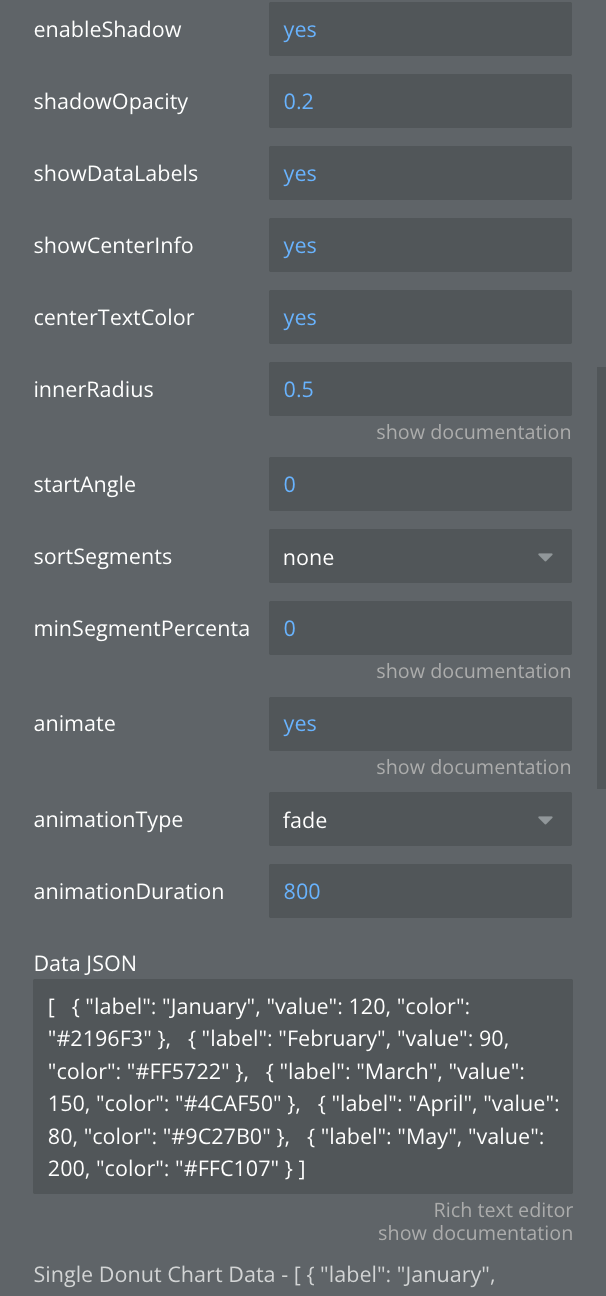
Task: Toggle the showDataLabels yes value
Action: tap(300, 174)
